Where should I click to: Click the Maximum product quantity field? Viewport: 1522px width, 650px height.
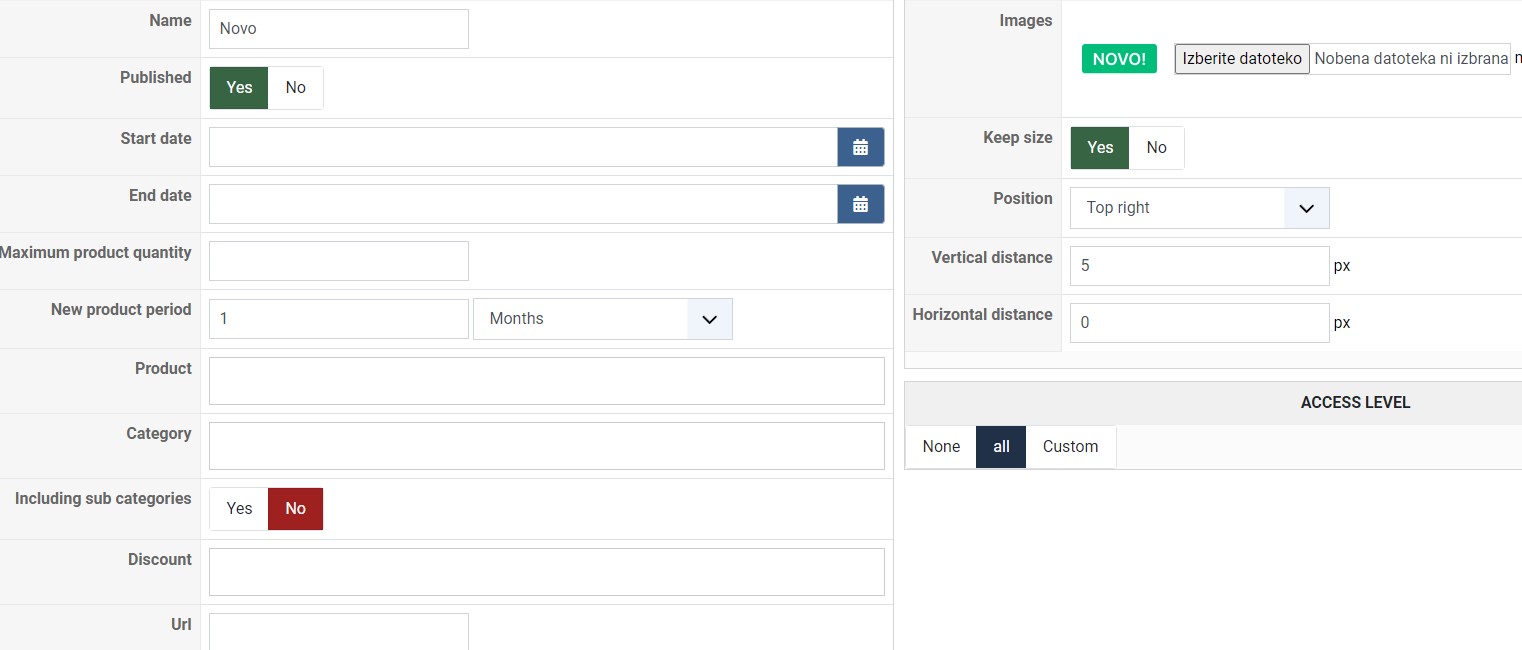tap(338, 261)
